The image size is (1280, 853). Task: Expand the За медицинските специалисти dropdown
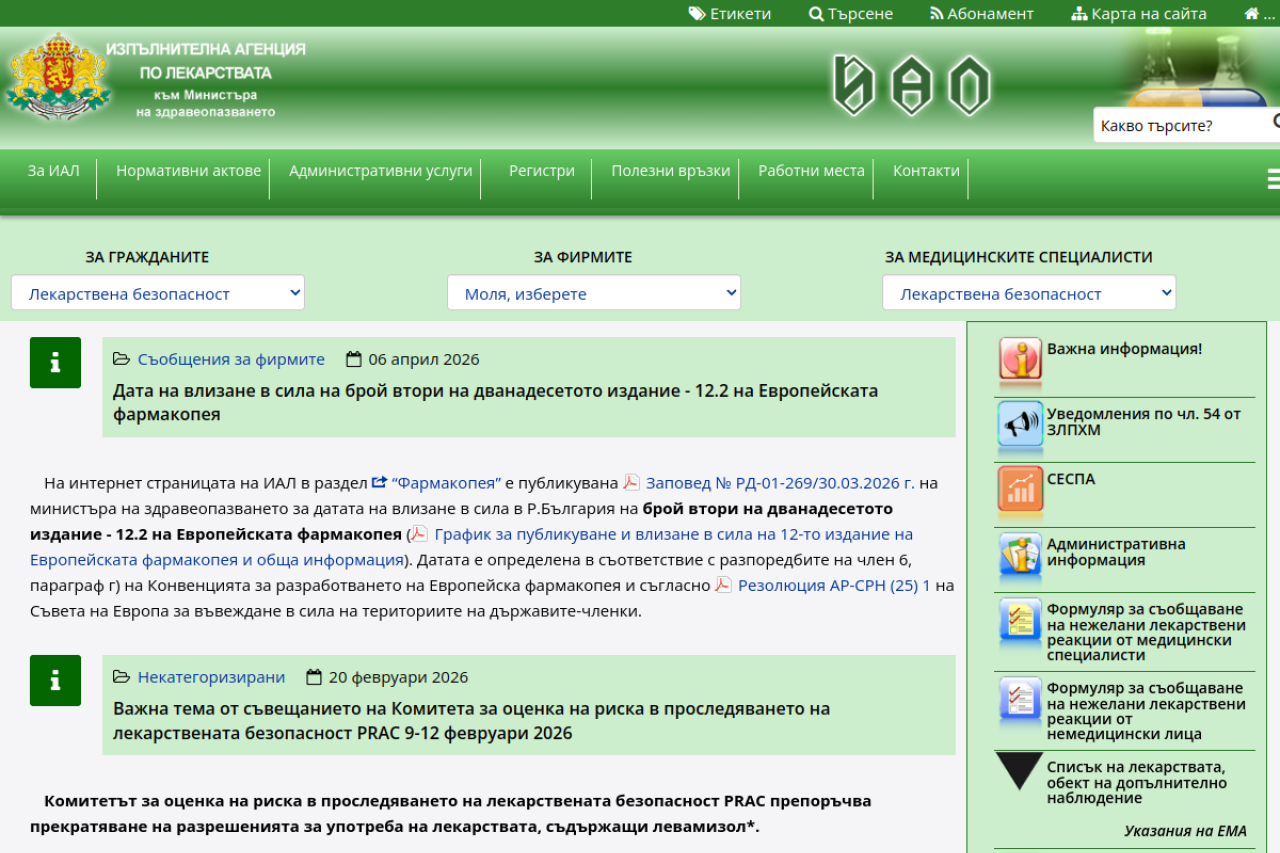pos(1028,293)
